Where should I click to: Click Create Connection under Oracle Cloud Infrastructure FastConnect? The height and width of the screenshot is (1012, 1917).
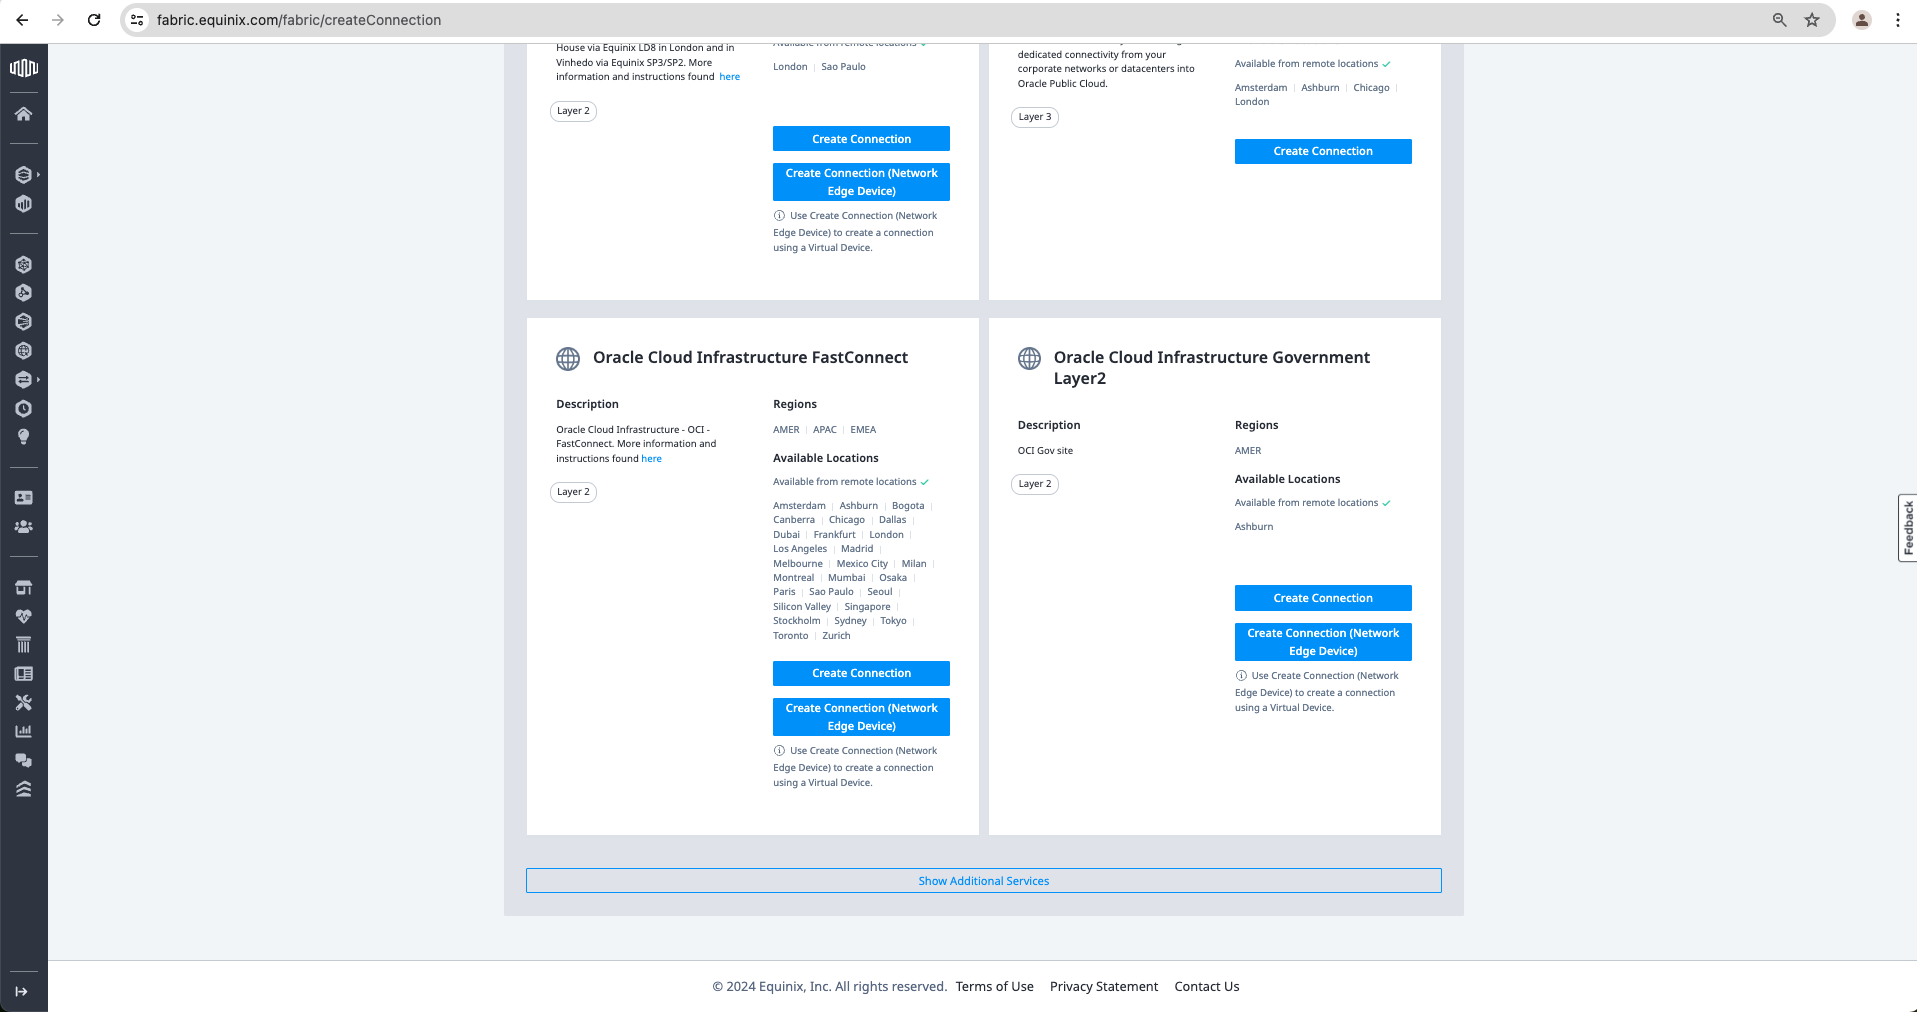(x=860, y=673)
